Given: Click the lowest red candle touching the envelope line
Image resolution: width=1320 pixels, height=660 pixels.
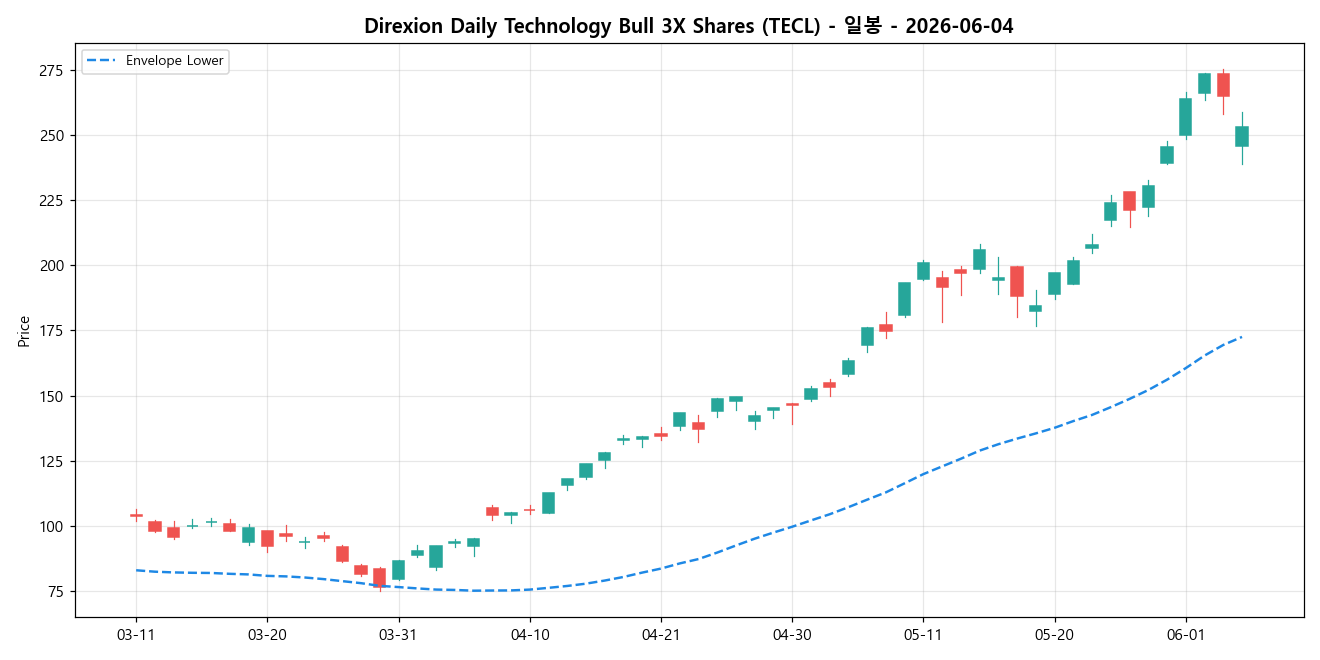Looking at the screenshot, I should pos(379,577).
